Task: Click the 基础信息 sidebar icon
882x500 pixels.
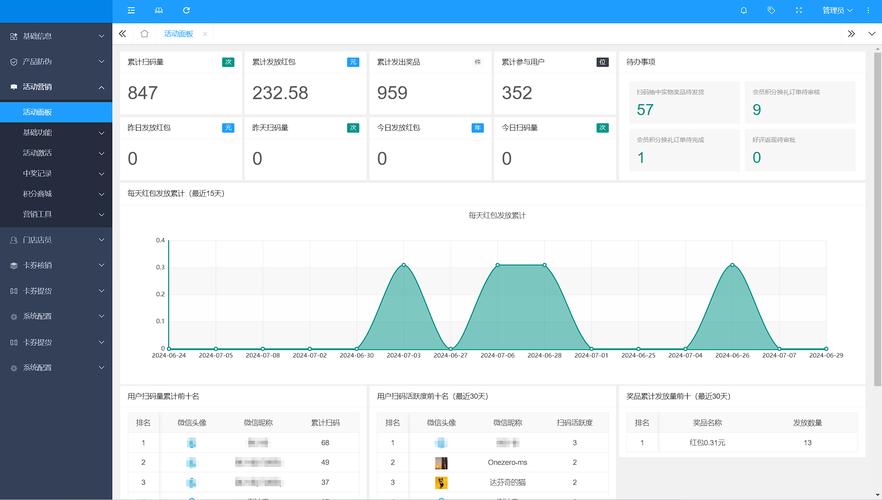Action: [x=14, y=36]
